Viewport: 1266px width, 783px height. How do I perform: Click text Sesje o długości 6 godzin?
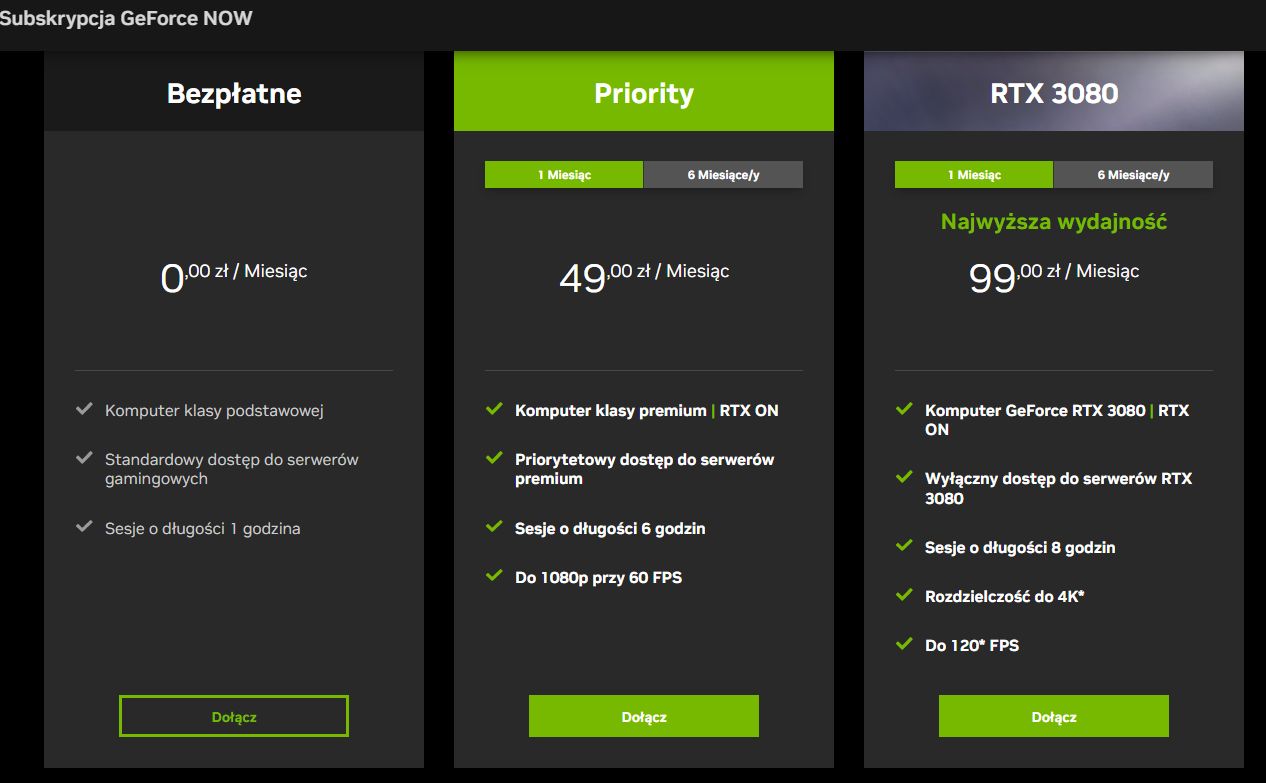(x=610, y=528)
